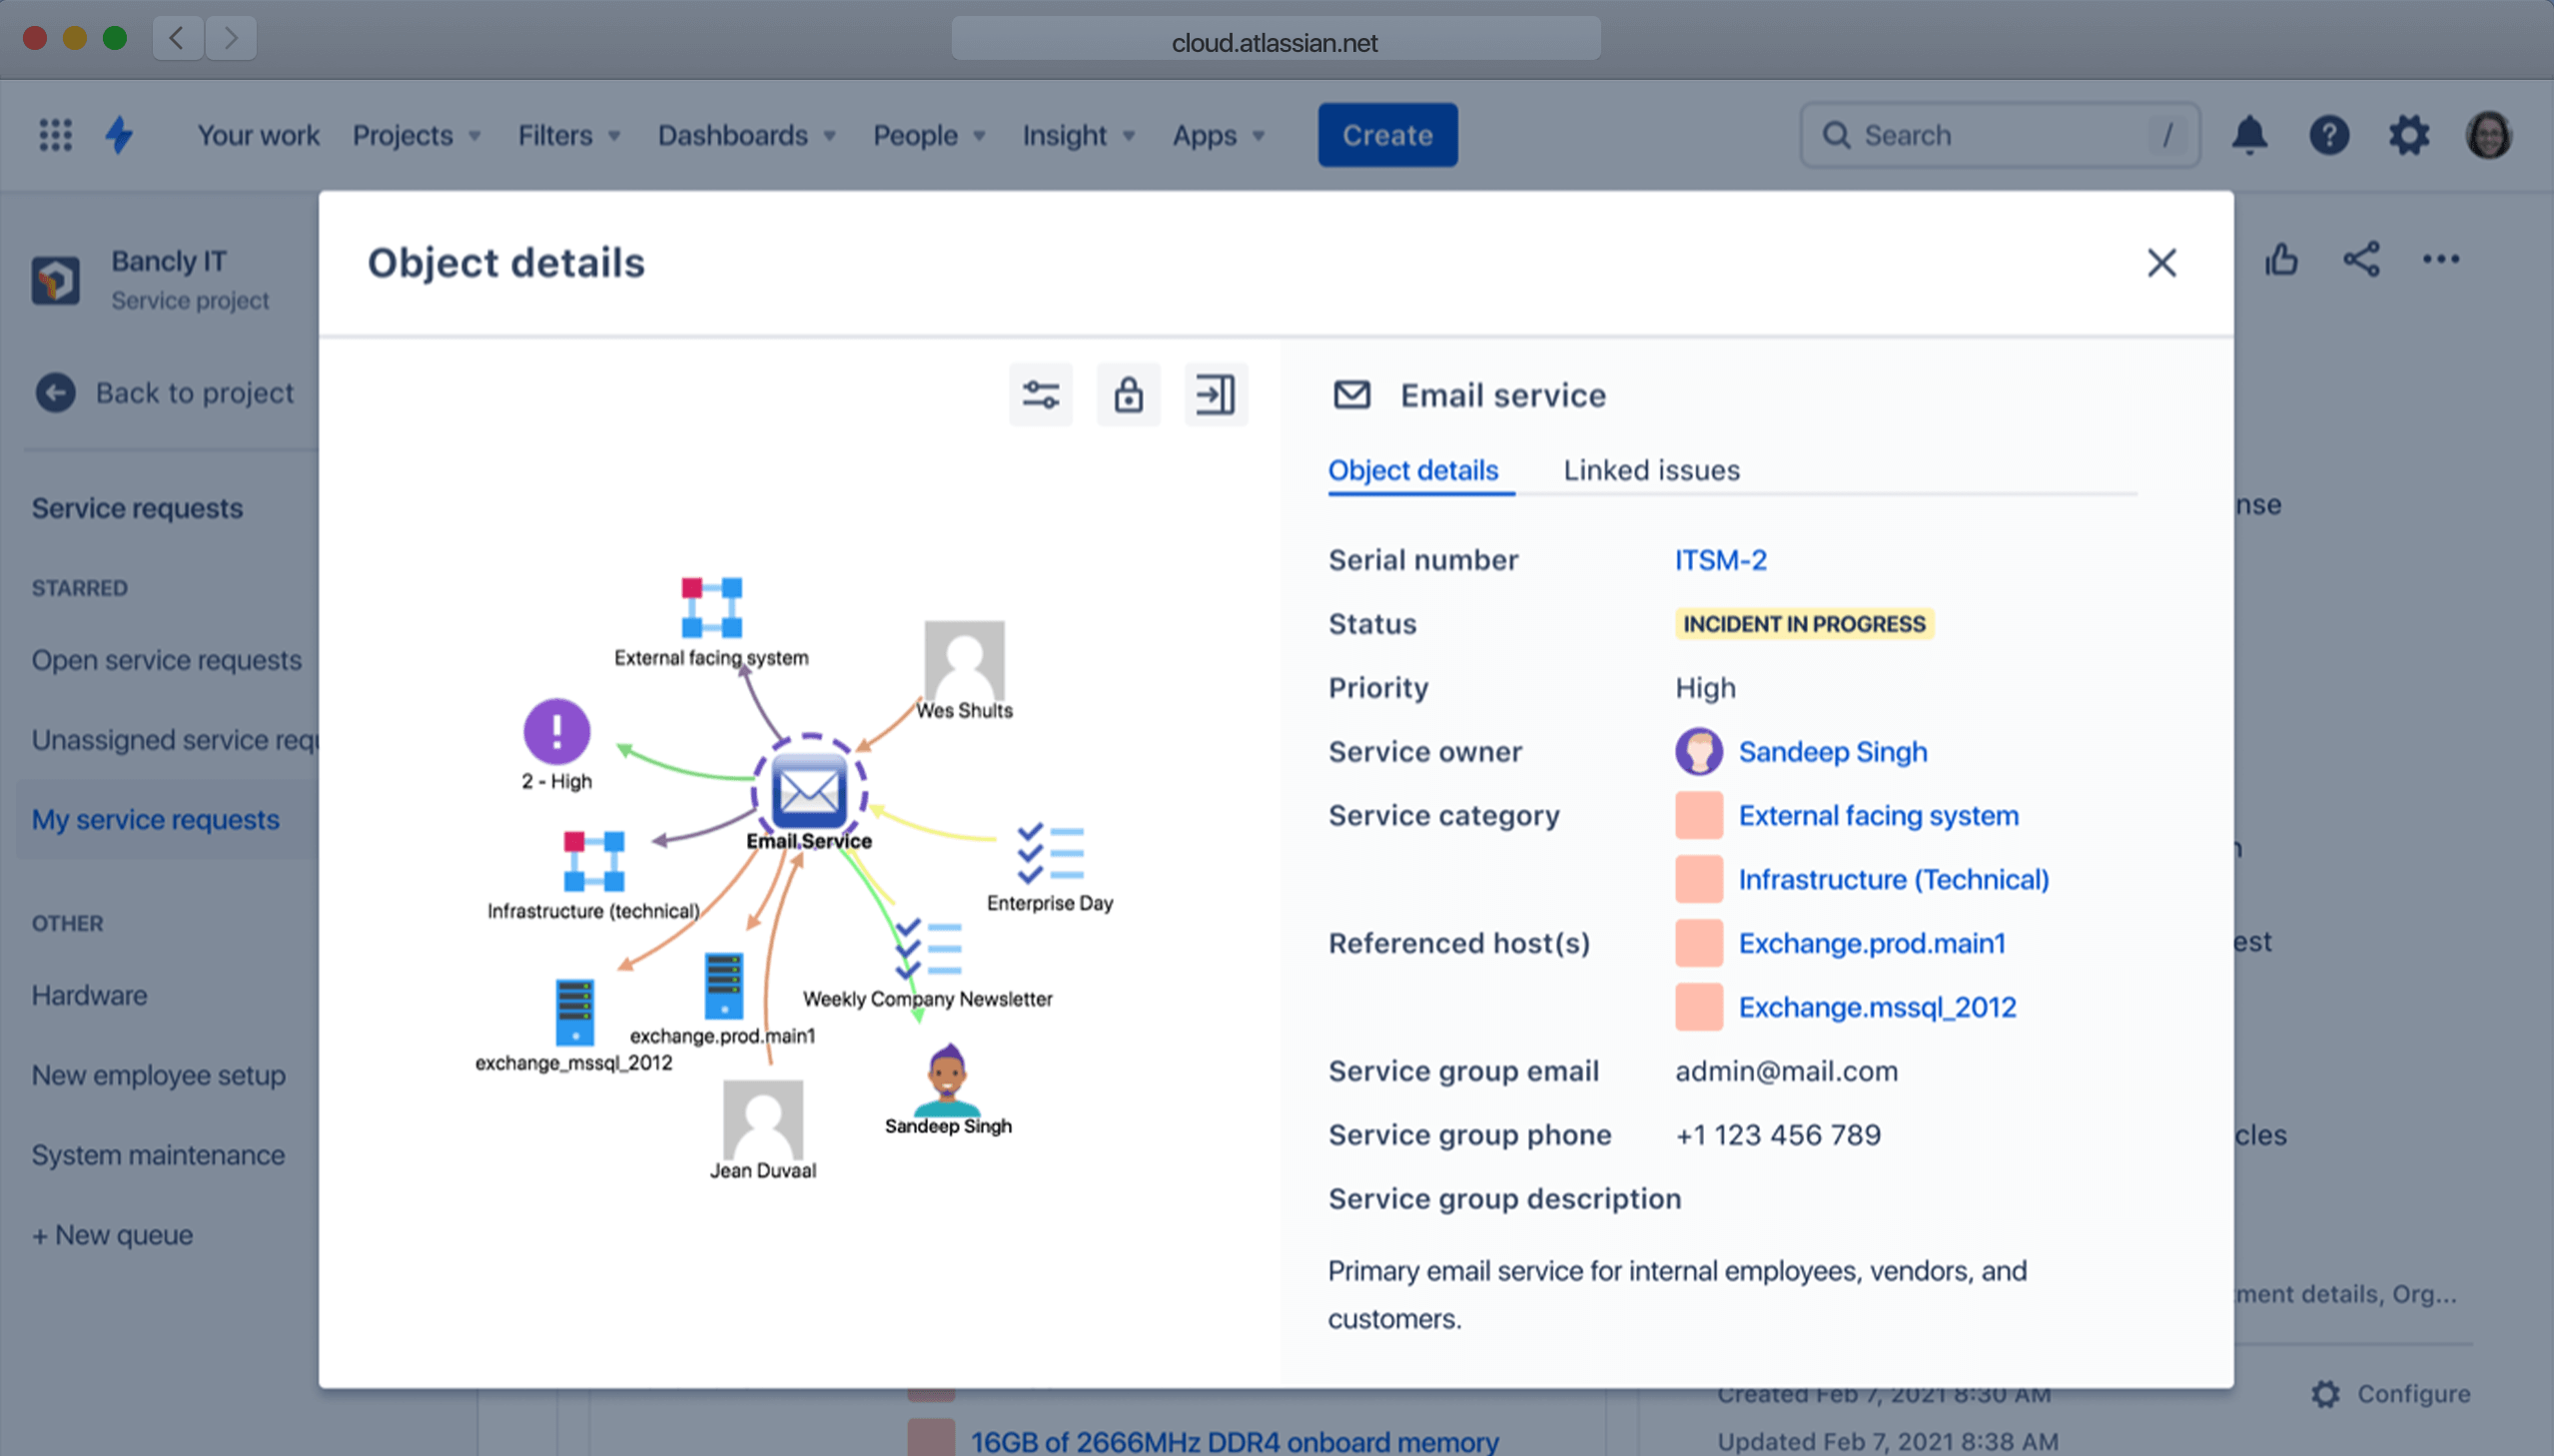Click the Object details tab
Image resolution: width=2554 pixels, height=1456 pixels.
tap(1413, 470)
